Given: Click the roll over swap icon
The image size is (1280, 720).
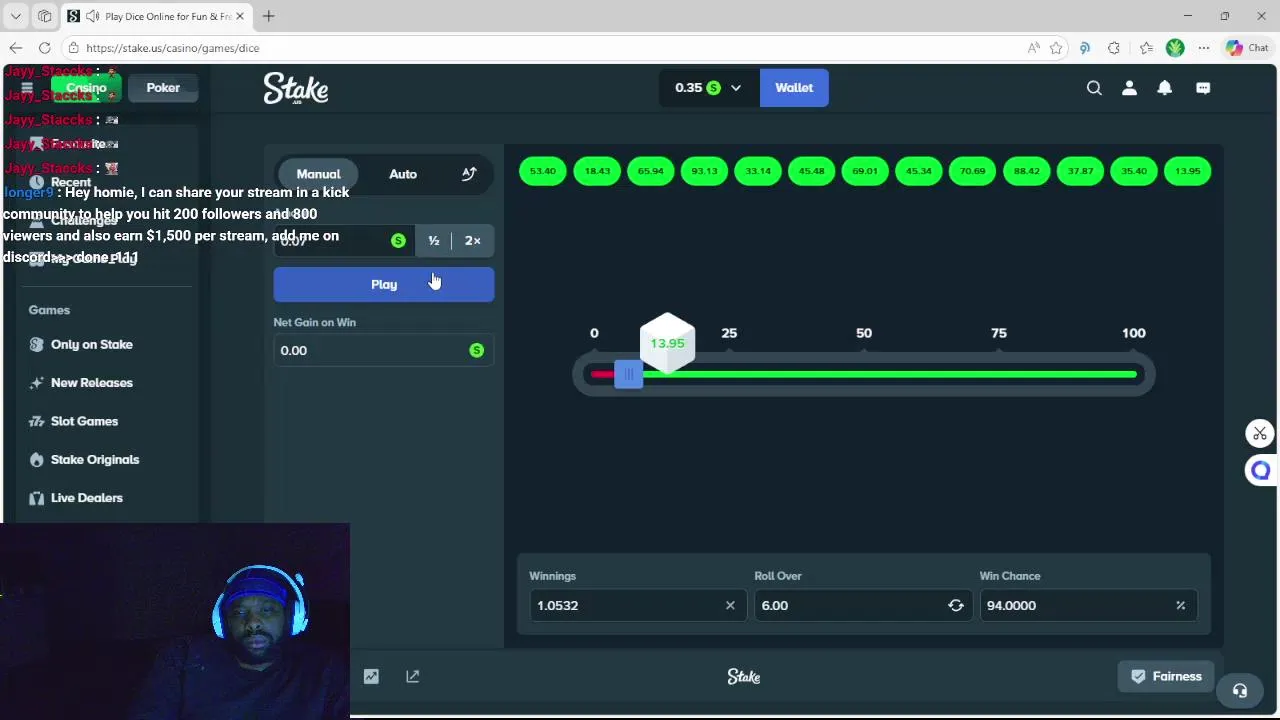Looking at the screenshot, I should tap(956, 605).
